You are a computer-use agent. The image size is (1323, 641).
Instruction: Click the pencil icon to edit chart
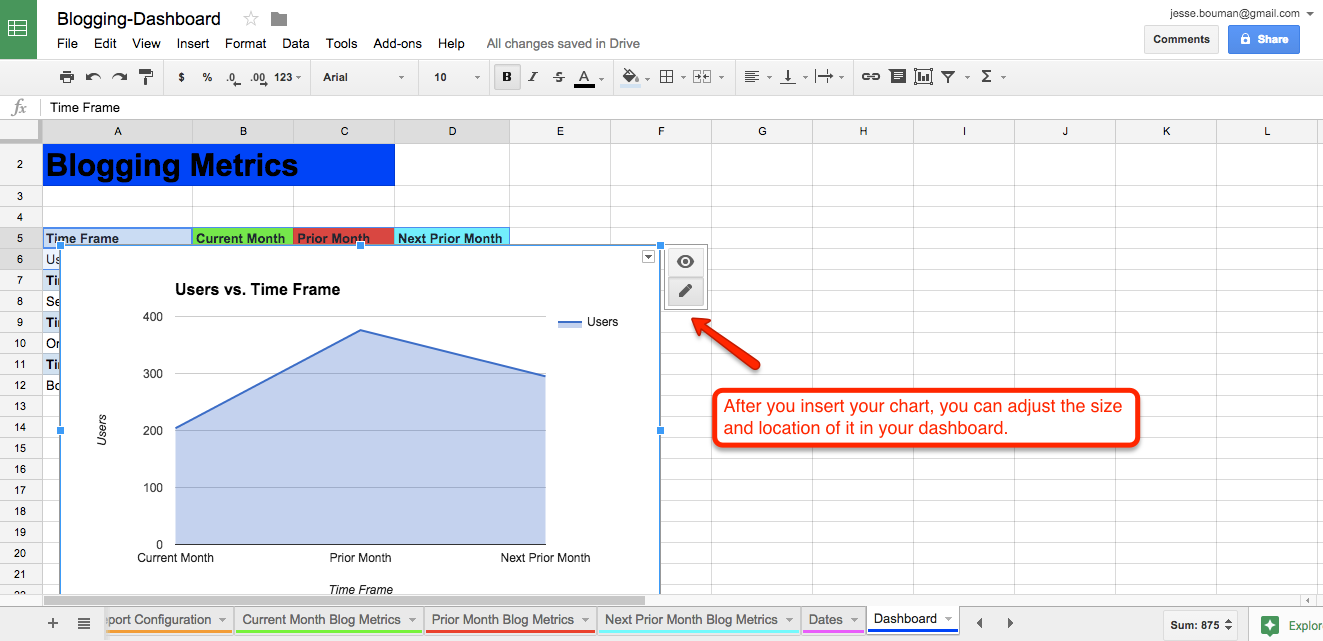click(x=685, y=291)
